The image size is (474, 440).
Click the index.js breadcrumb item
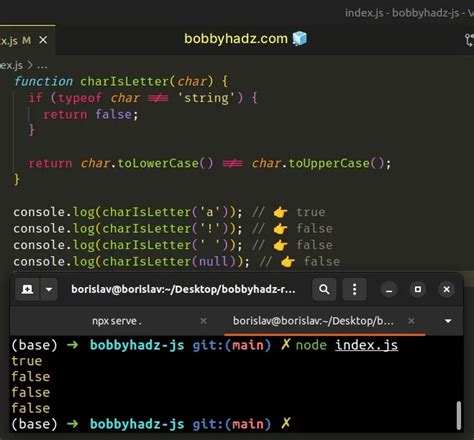coord(12,65)
